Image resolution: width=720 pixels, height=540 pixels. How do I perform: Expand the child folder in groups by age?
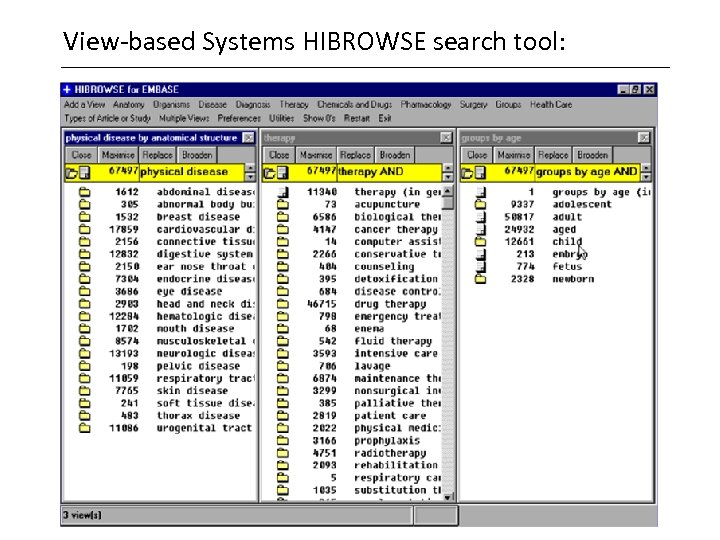pos(481,242)
